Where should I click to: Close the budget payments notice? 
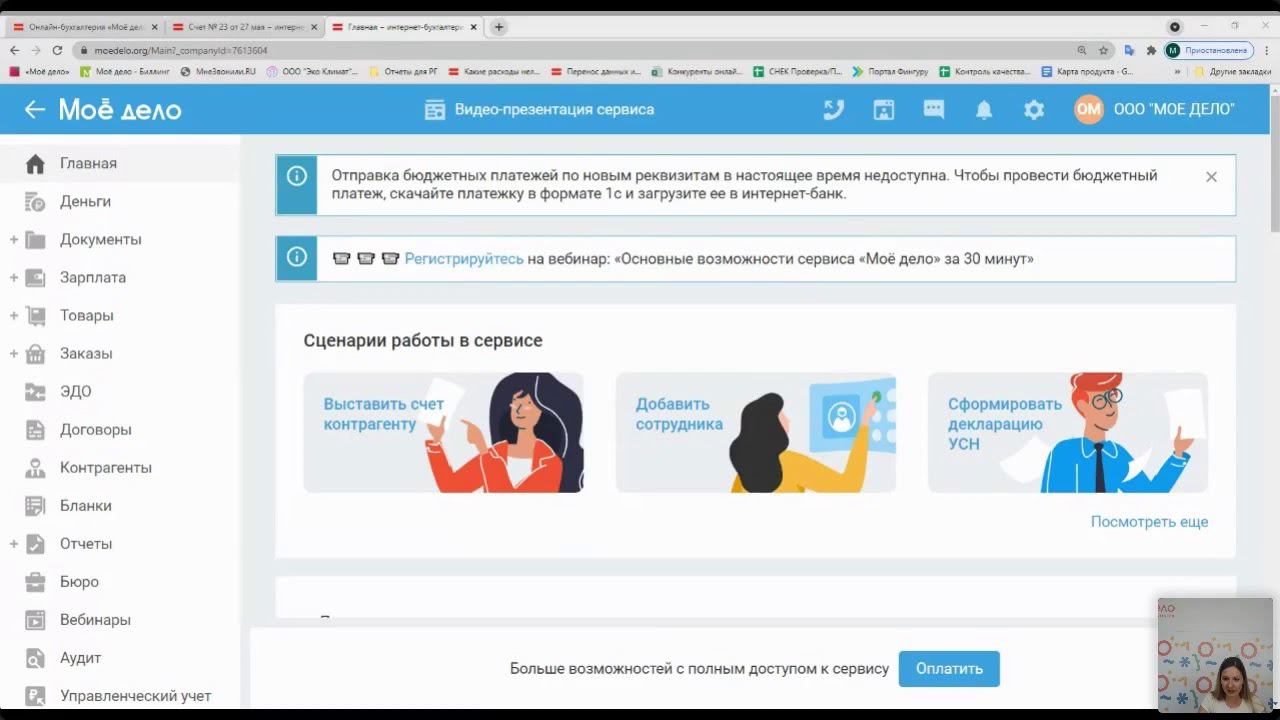click(1211, 177)
